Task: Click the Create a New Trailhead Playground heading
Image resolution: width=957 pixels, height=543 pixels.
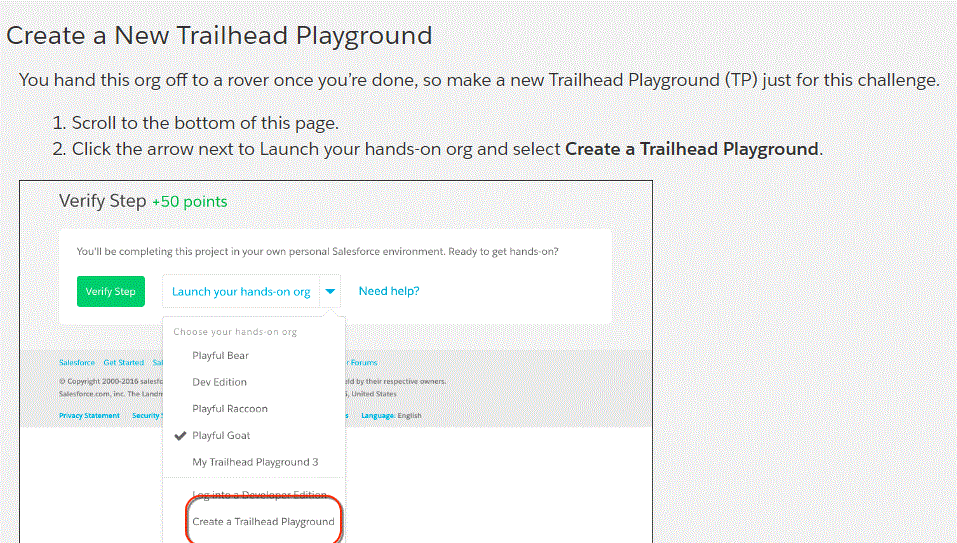Action: [219, 35]
